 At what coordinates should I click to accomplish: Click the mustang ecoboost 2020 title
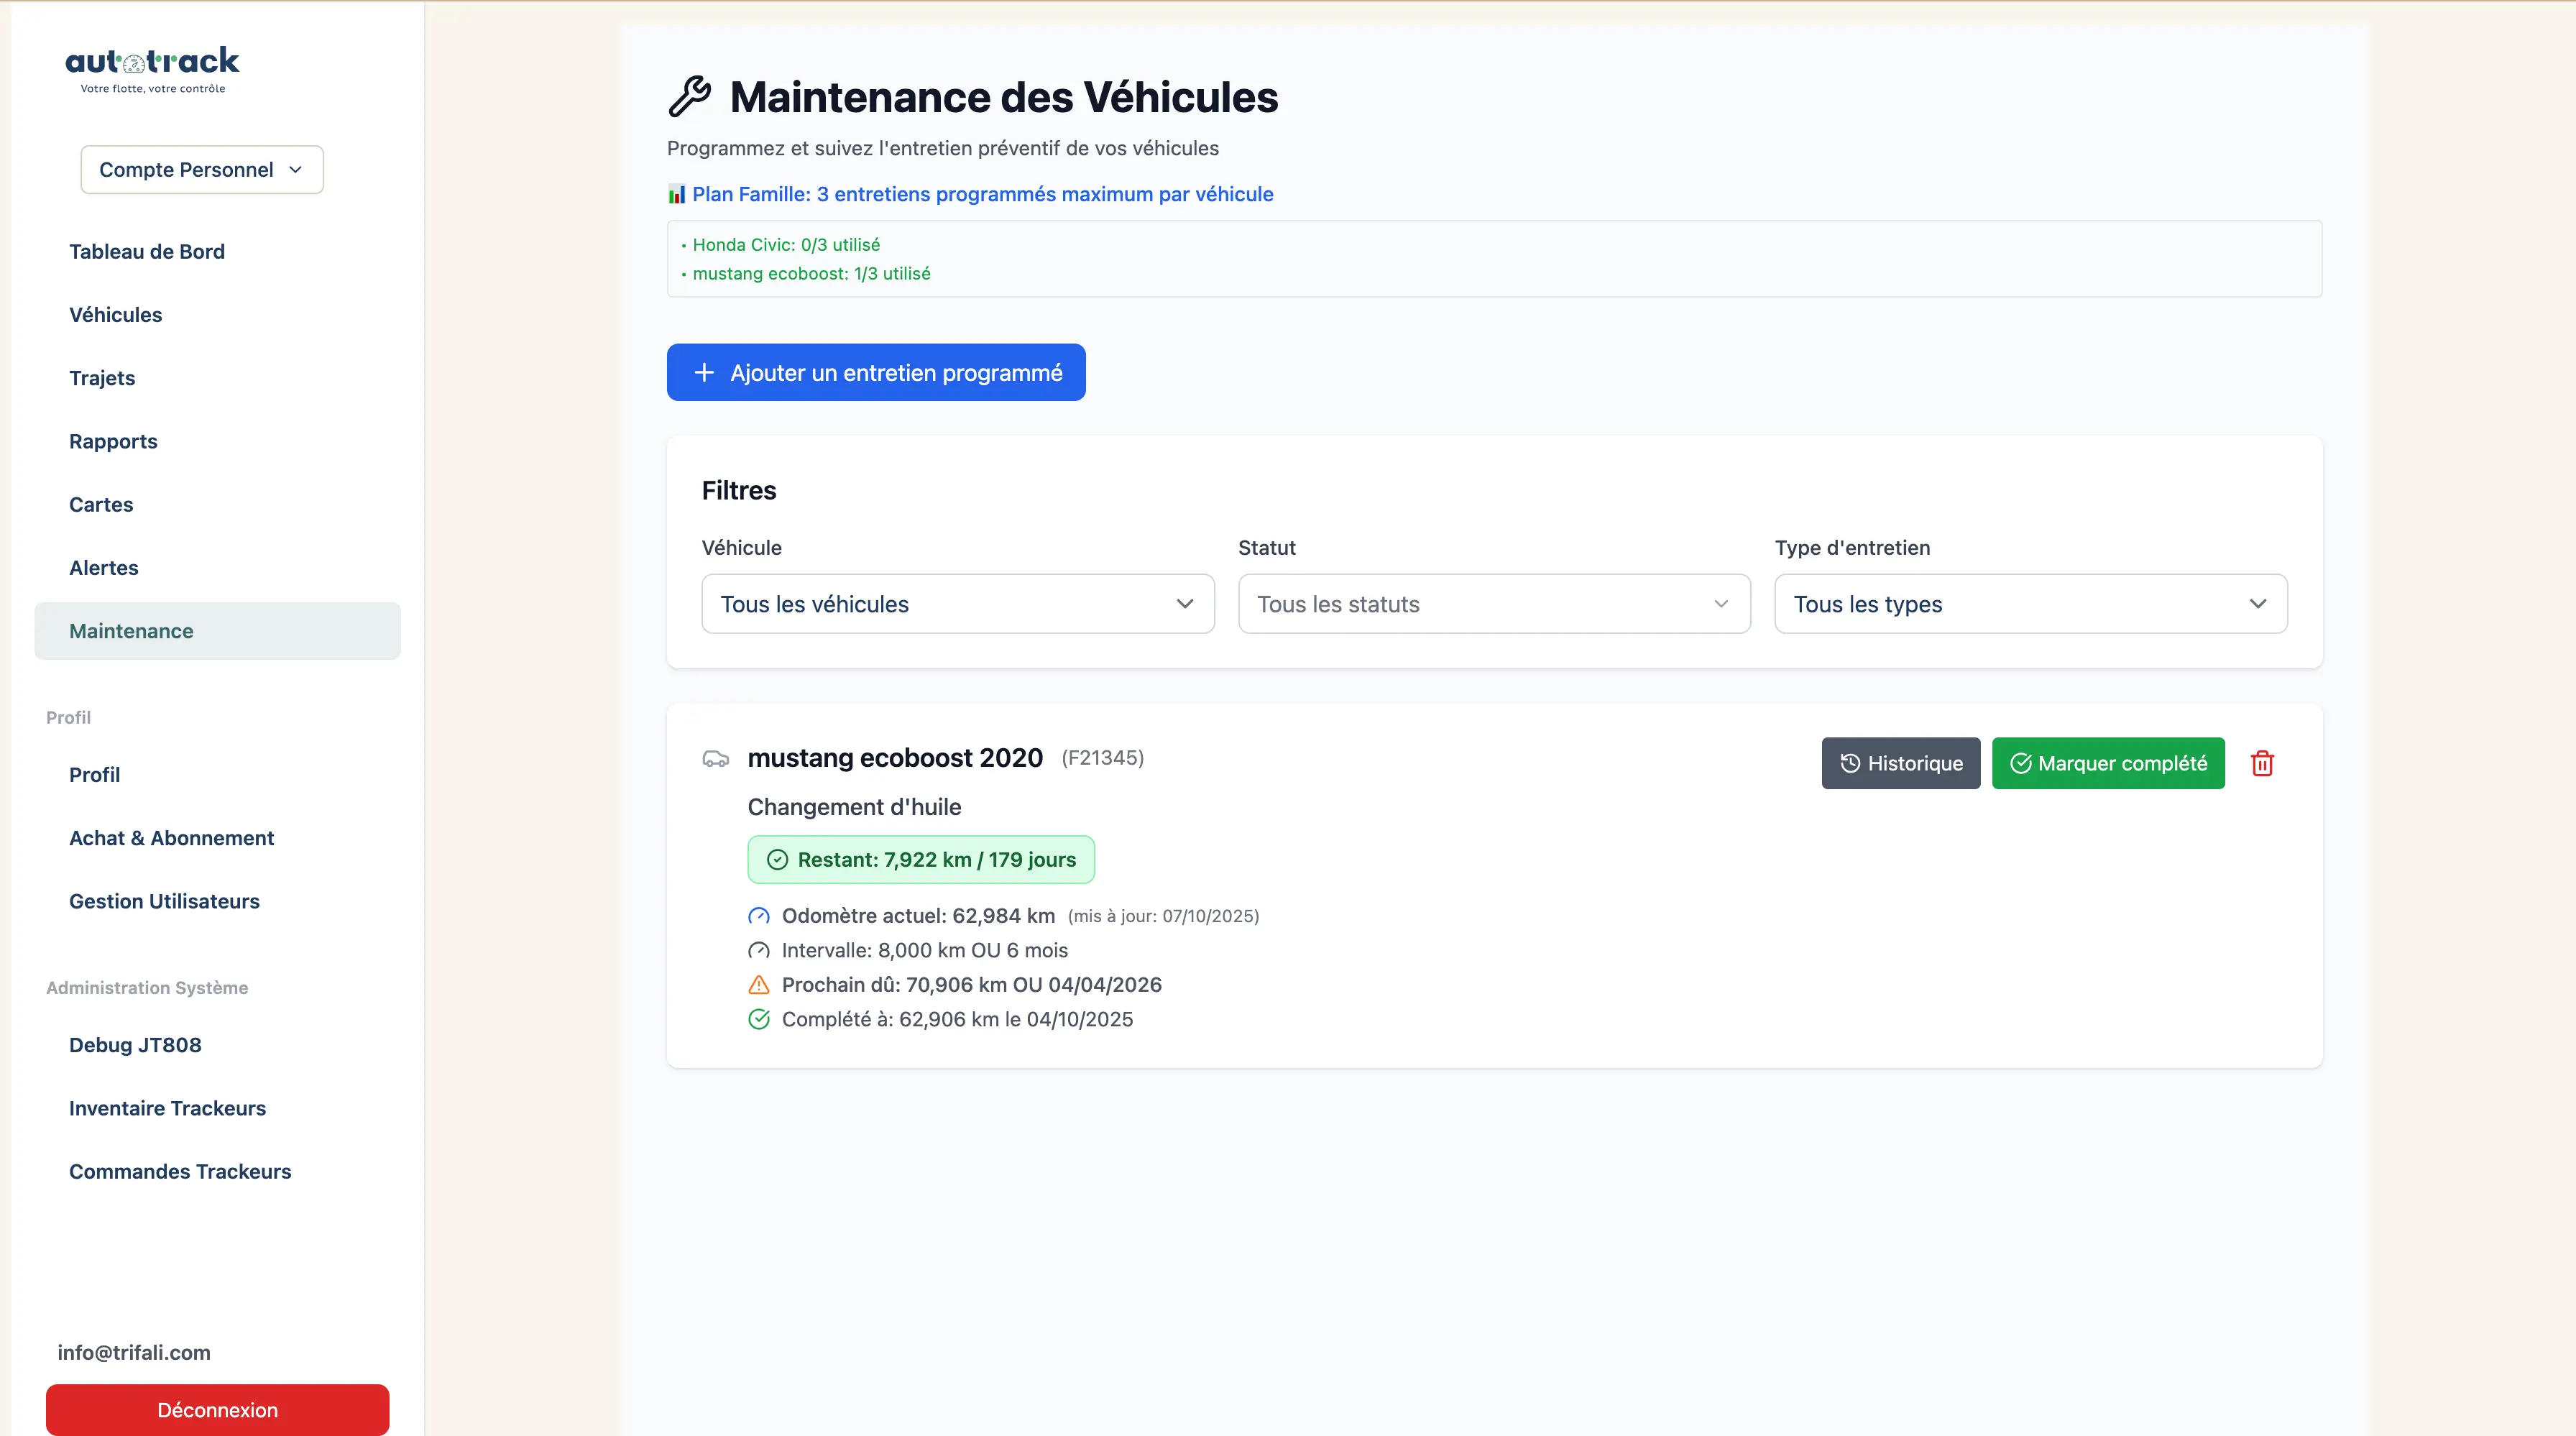895,758
